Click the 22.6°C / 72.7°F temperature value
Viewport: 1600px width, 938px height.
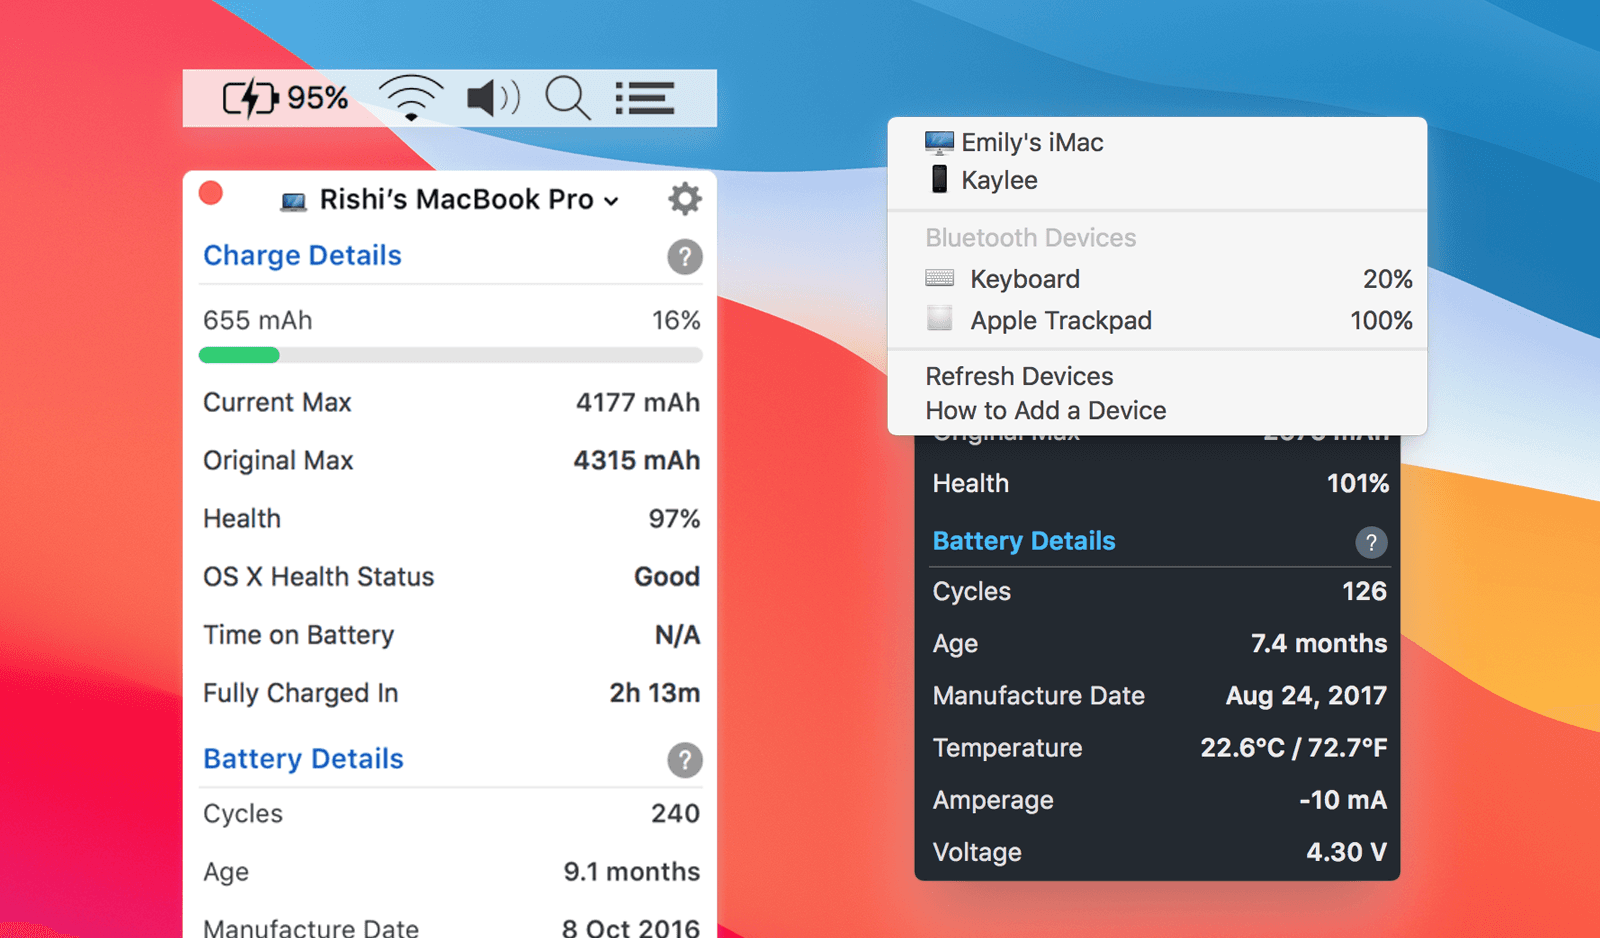1294,748
